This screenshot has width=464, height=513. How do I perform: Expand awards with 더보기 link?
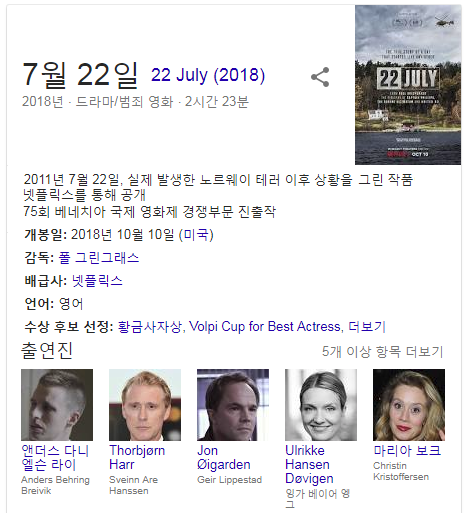[x=367, y=327]
